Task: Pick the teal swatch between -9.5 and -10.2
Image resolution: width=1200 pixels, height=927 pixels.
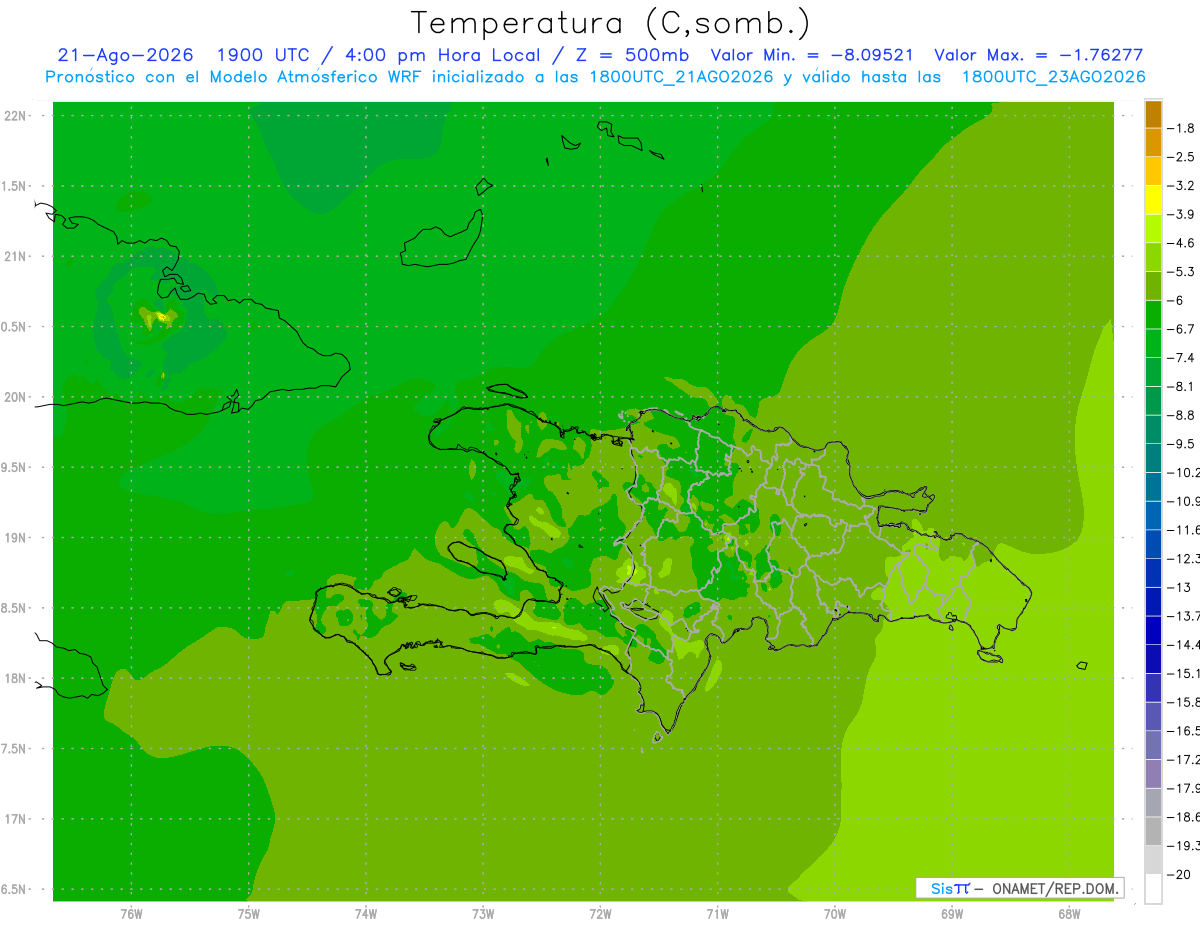Action: pos(1153,458)
